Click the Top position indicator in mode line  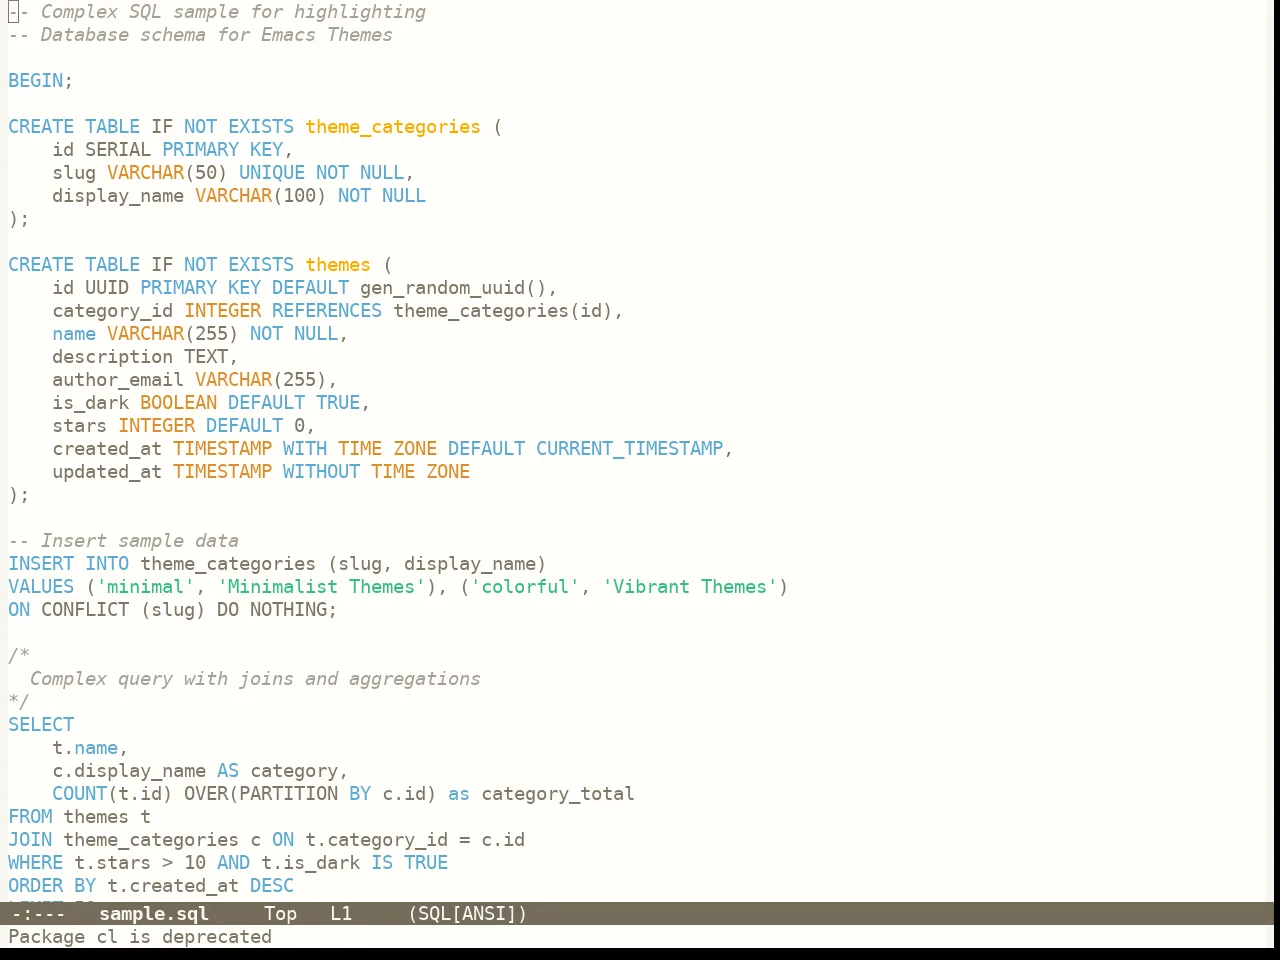point(280,913)
